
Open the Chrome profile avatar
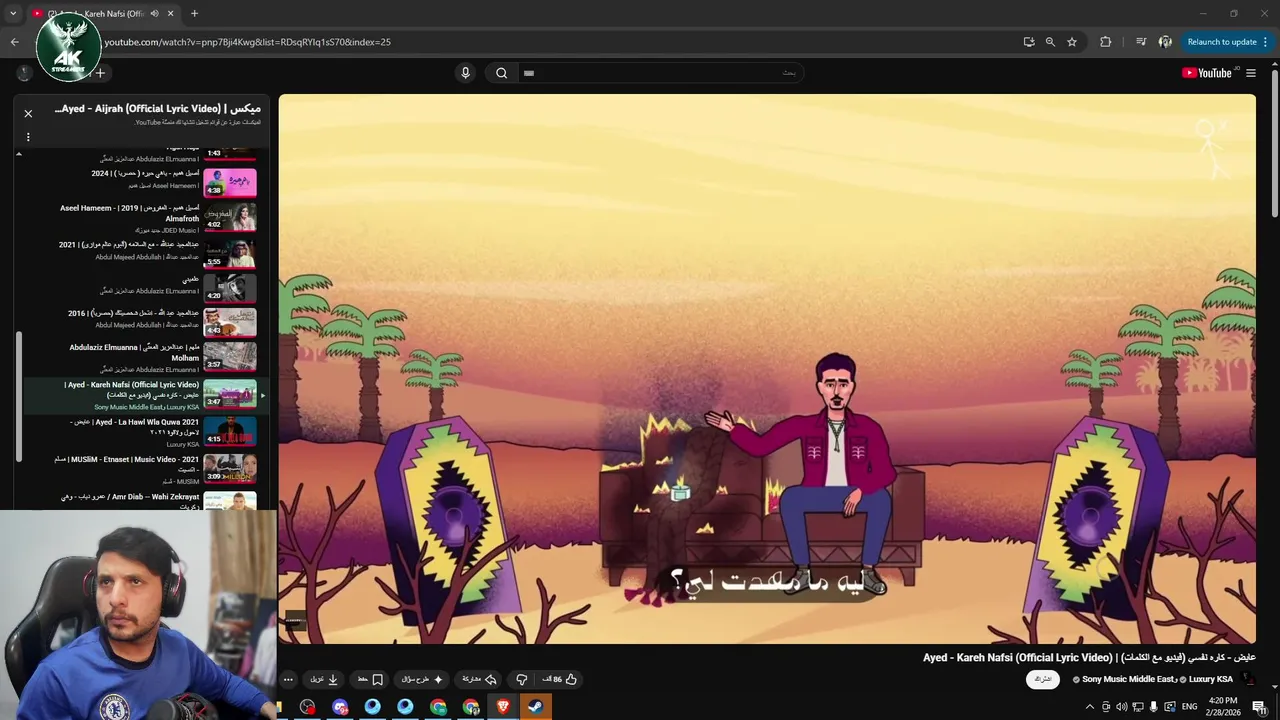point(1165,42)
